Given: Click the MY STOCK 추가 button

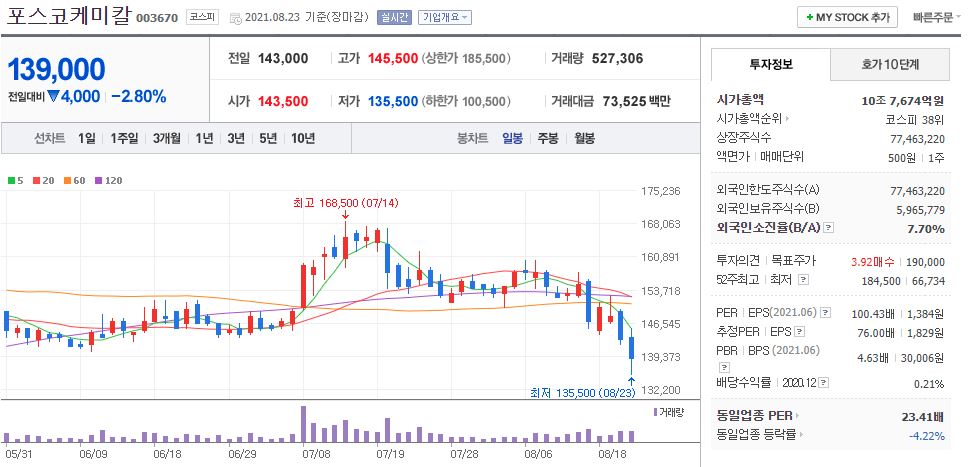Looking at the screenshot, I should click(847, 17).
